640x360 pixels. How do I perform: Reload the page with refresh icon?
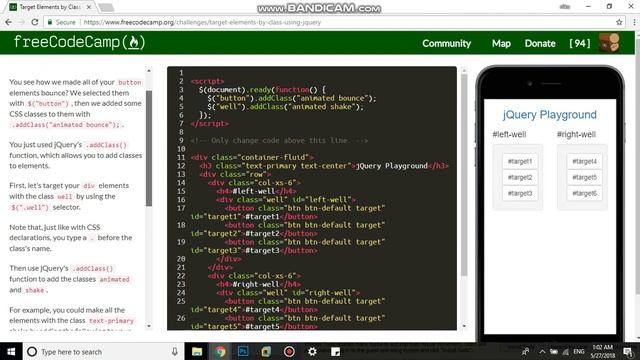click(x=35, y=22)
